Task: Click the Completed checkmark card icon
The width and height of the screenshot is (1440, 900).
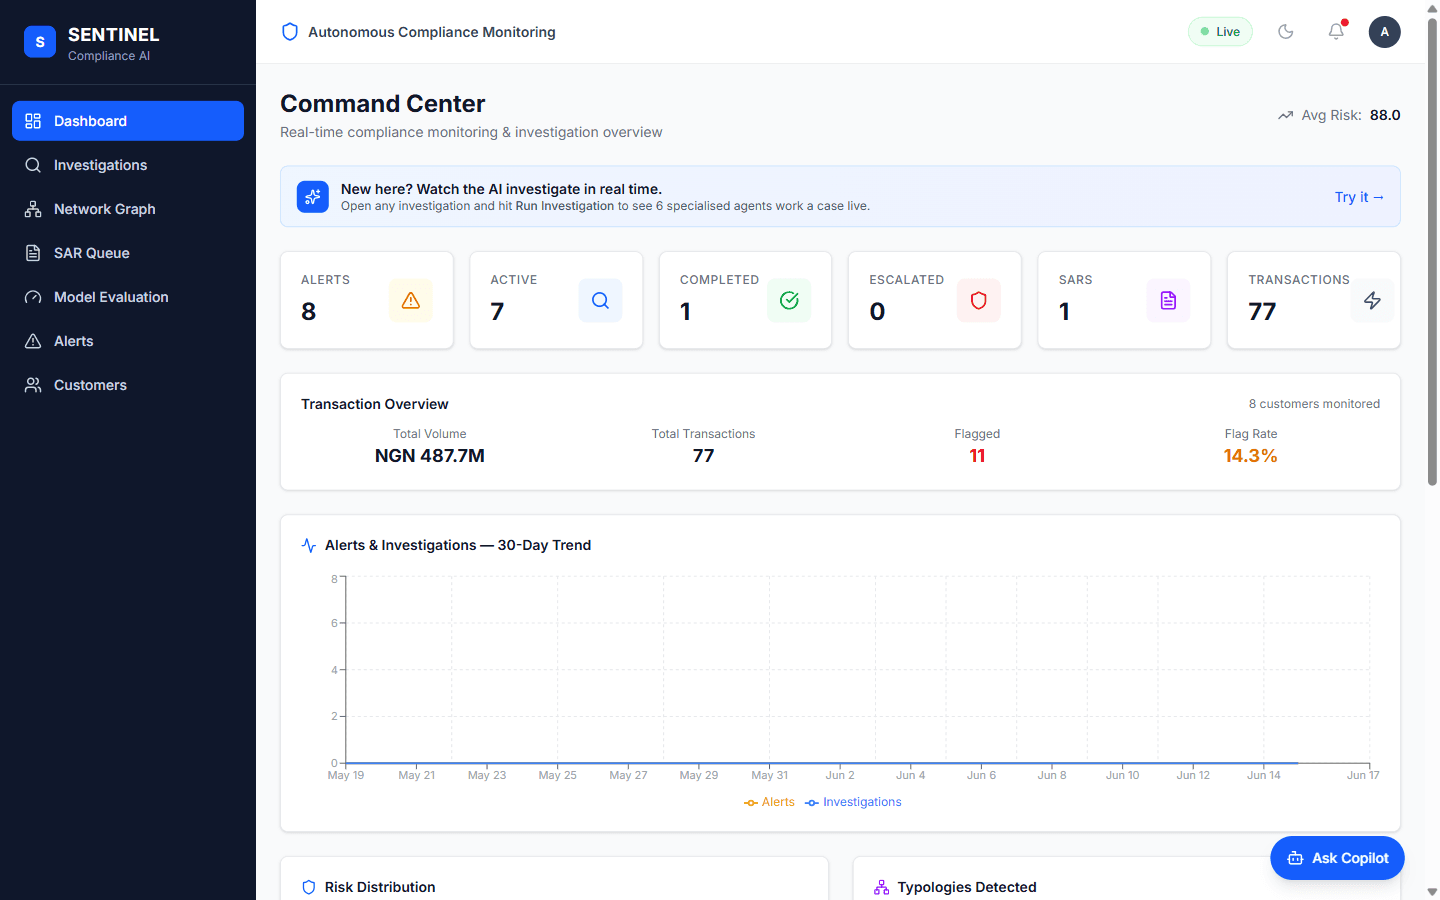Action: pos(789,300)
